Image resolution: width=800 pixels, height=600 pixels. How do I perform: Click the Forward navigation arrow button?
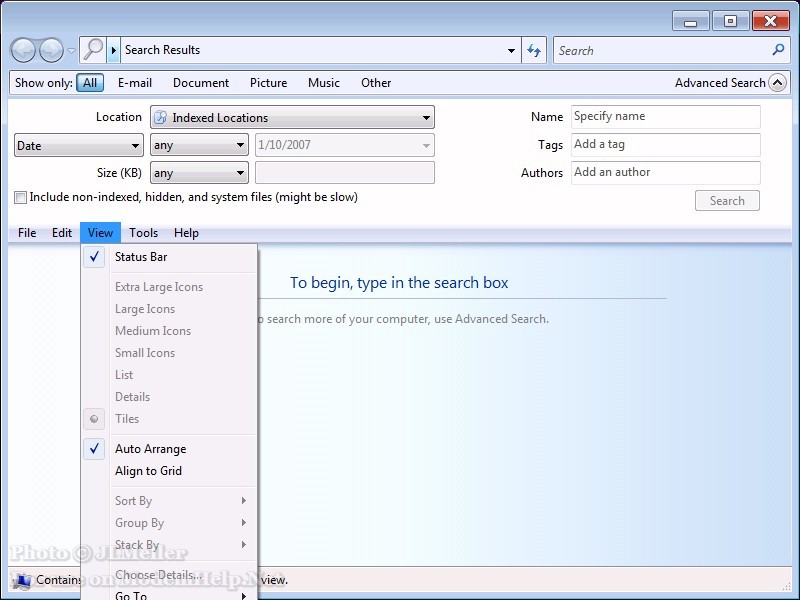[x=51, y=50]
